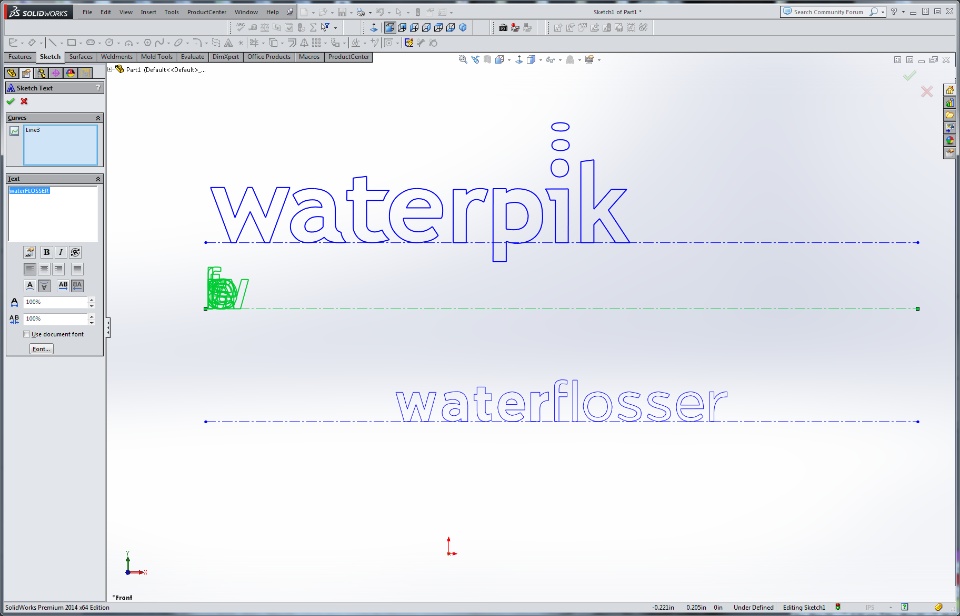This screenshot has height=616, width=960.
Task: Click the Font... button
Action: click(42, 349)
